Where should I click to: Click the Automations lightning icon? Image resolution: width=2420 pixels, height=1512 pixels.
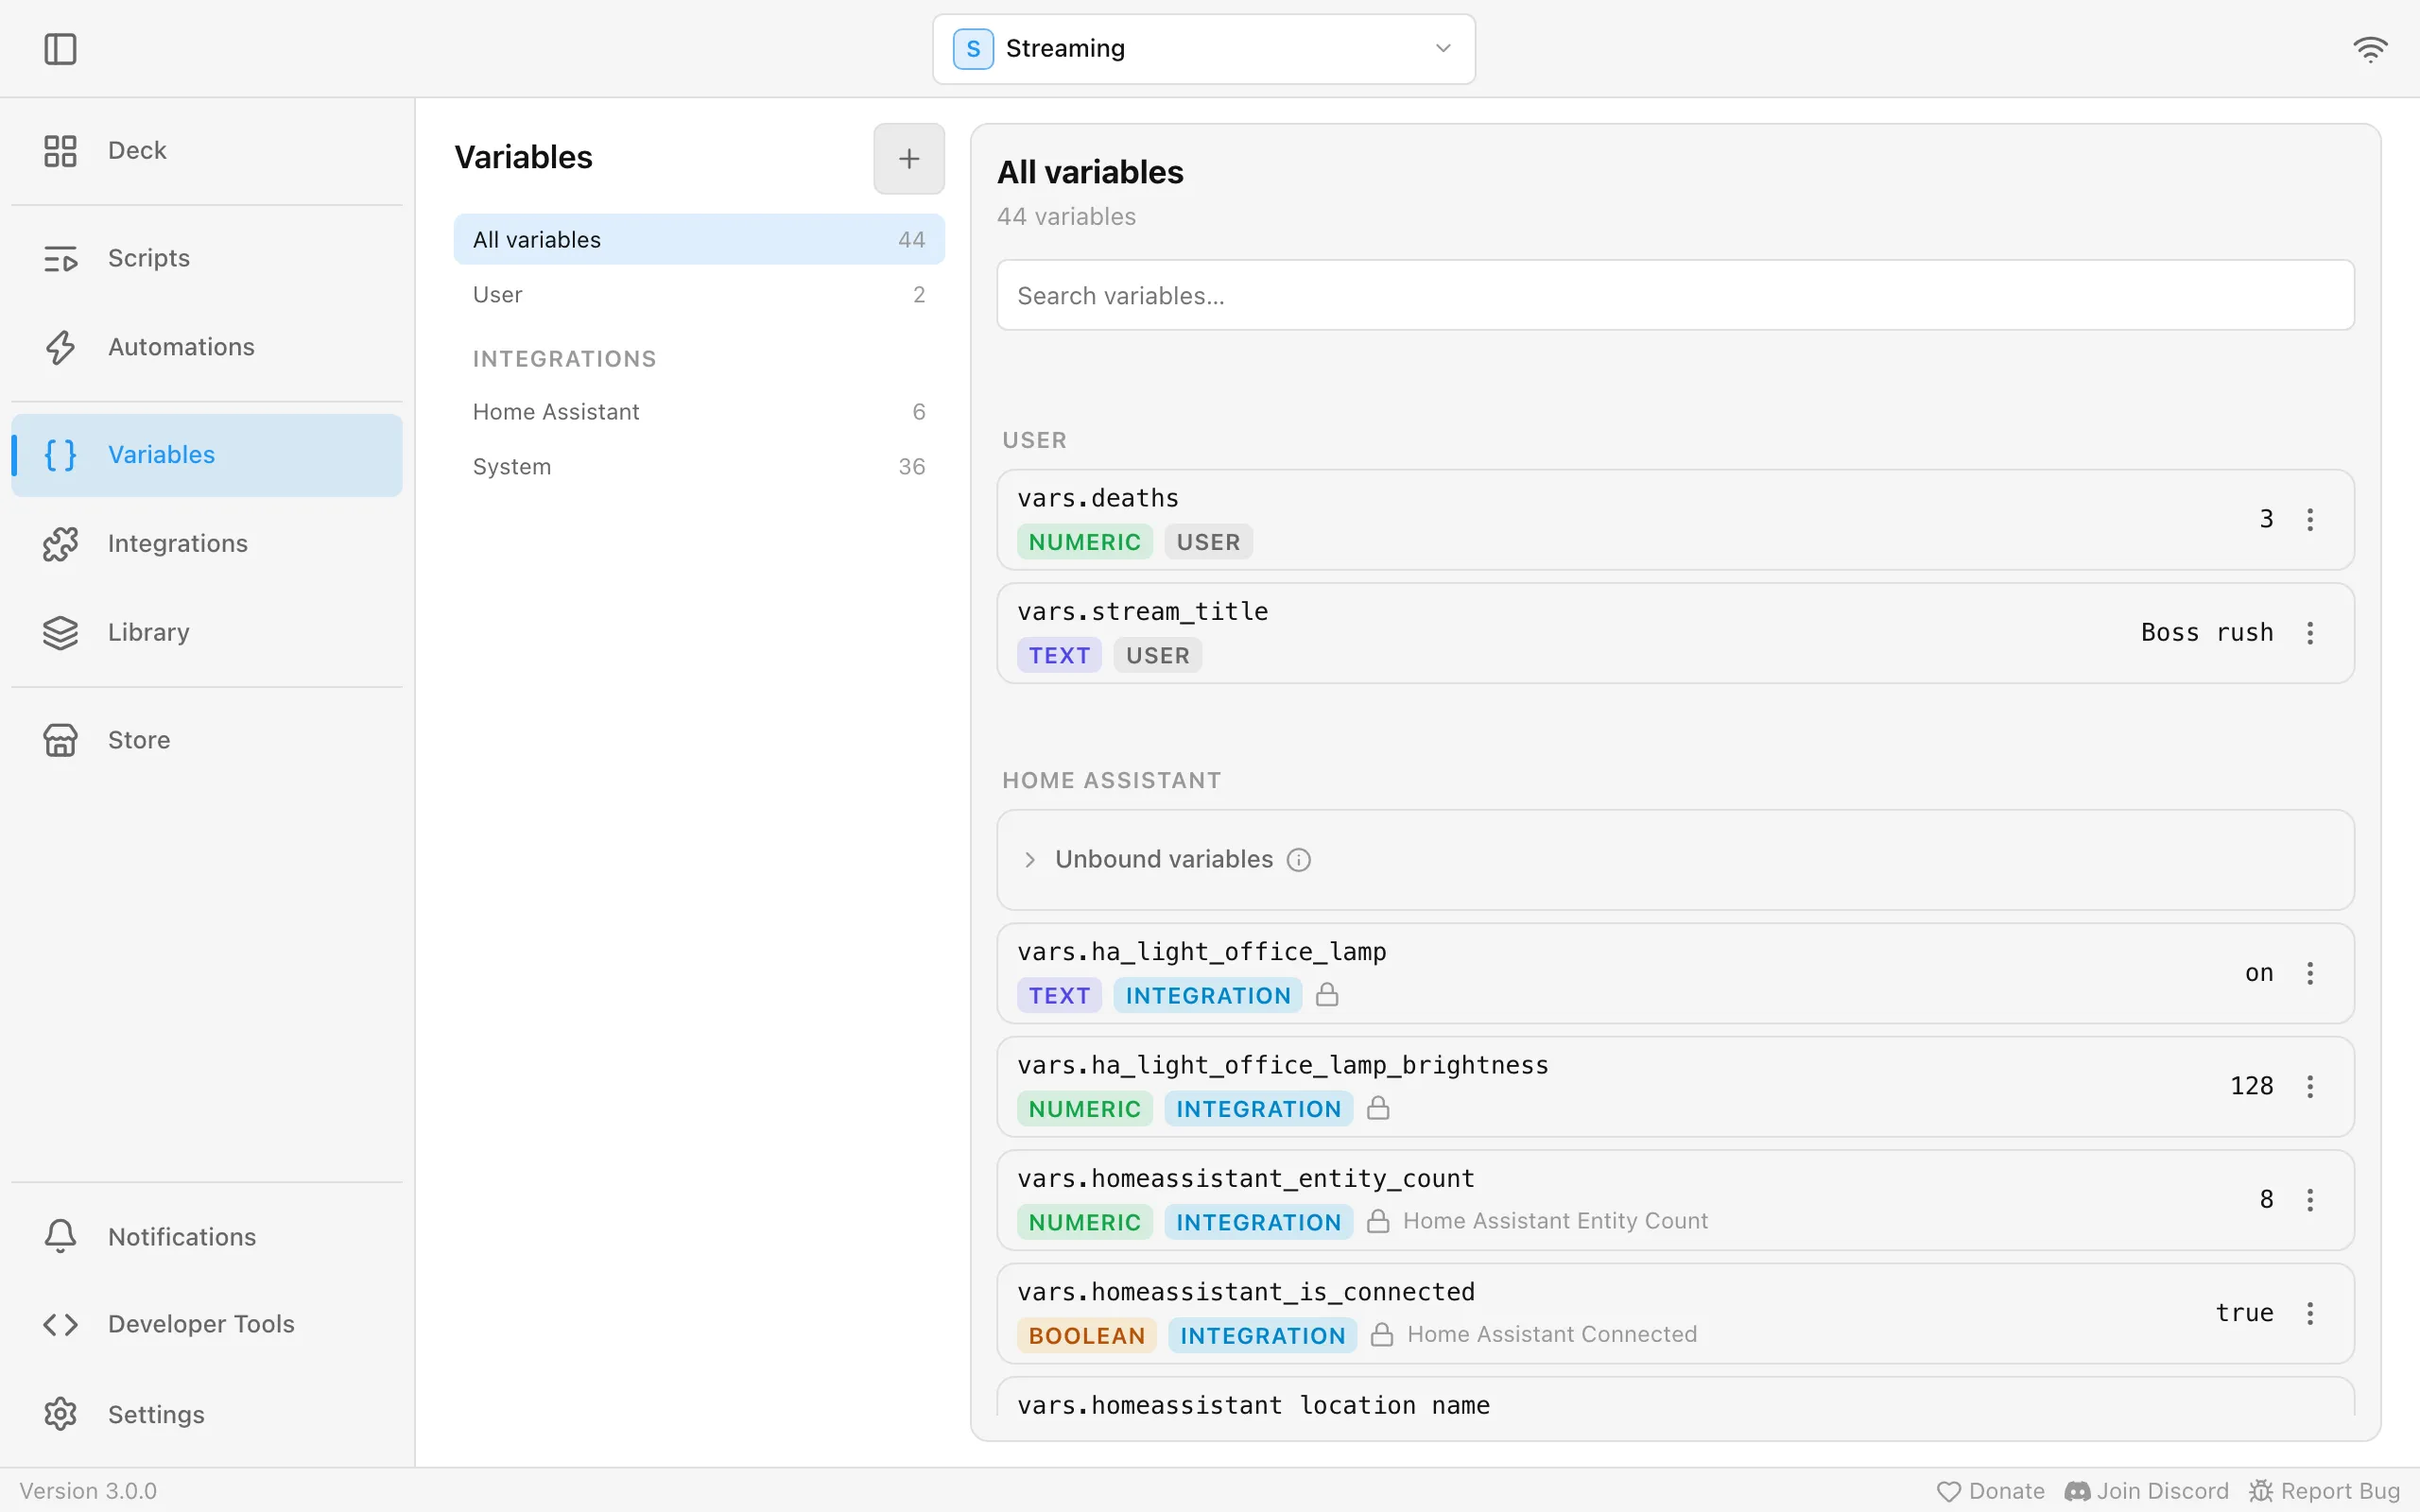(x=60, y=347)
